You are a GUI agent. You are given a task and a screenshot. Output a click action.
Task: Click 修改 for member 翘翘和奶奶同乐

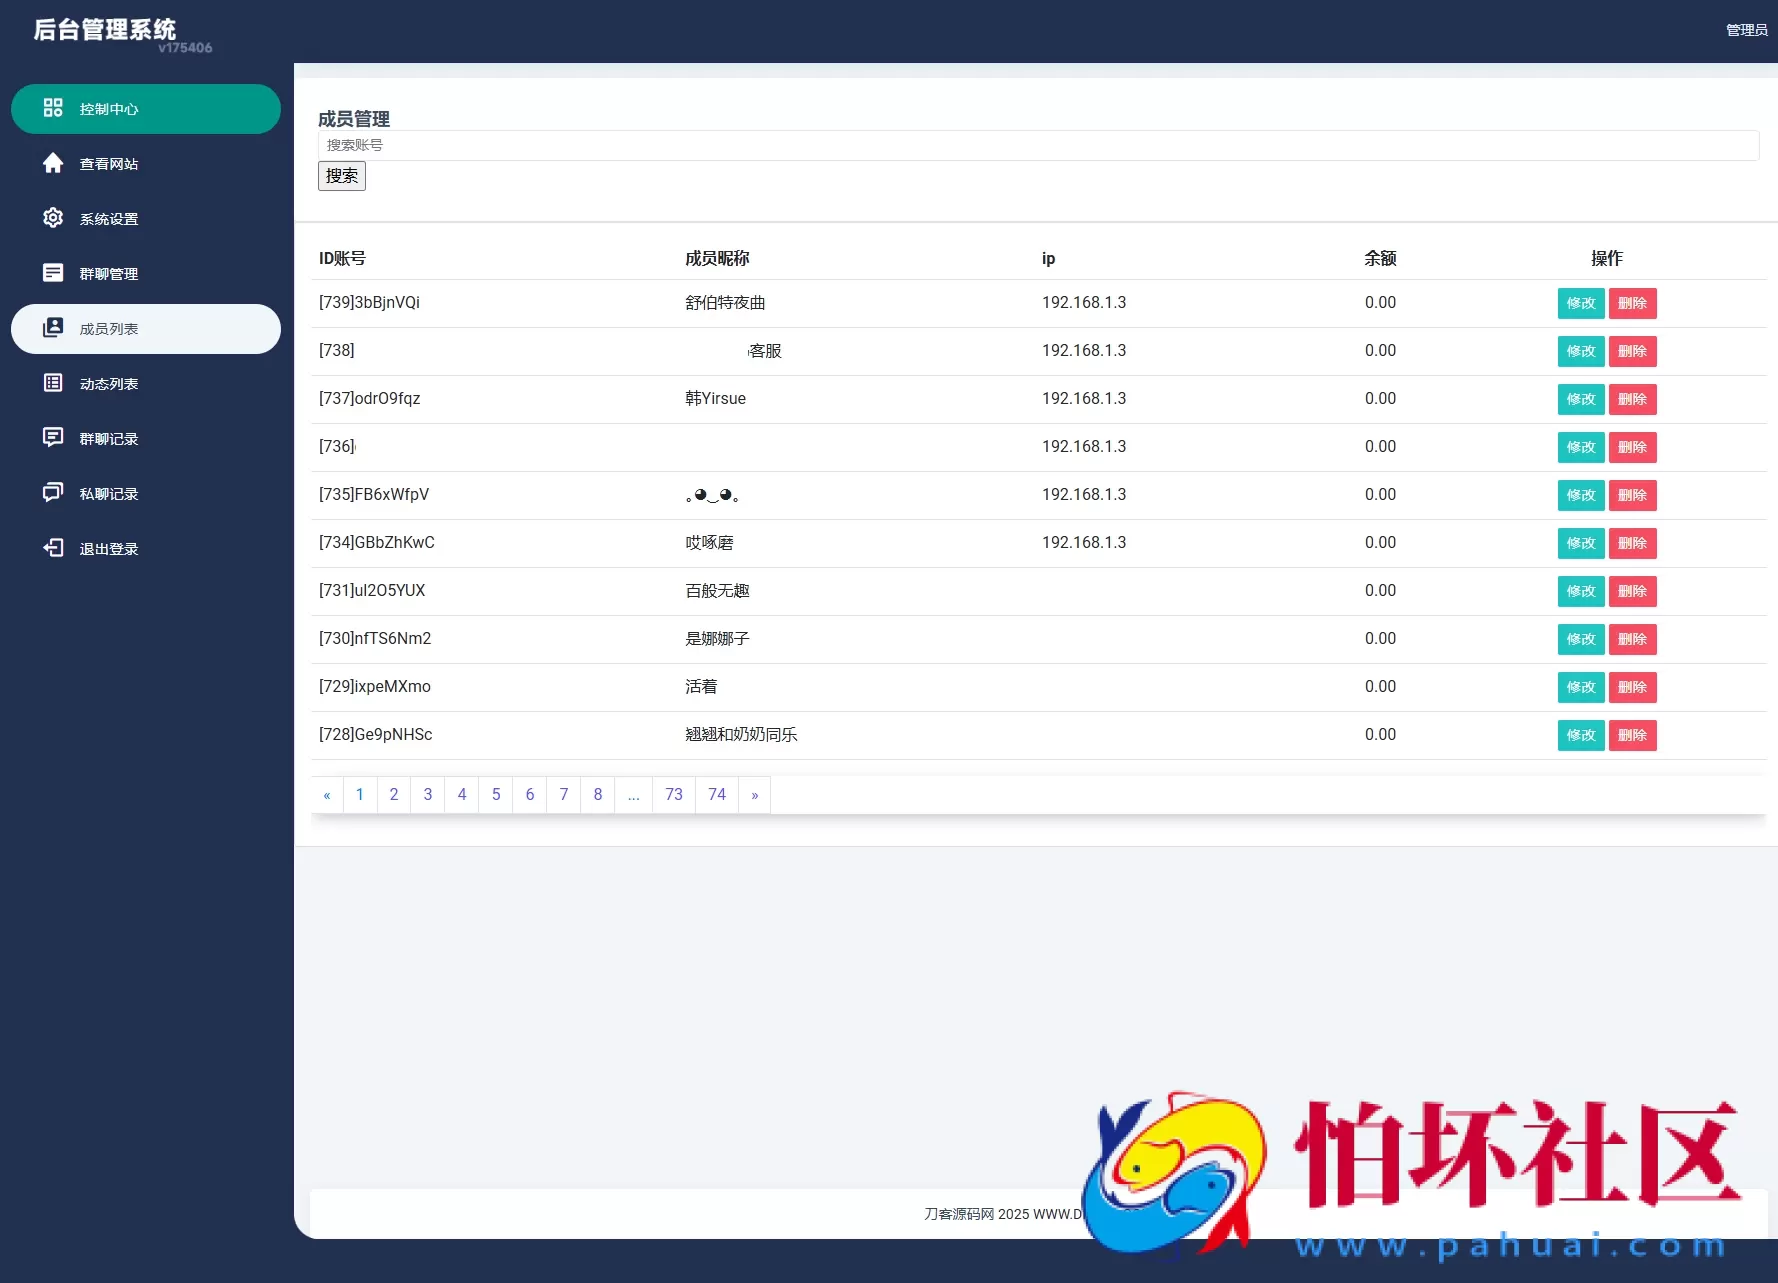(1580, 735)
